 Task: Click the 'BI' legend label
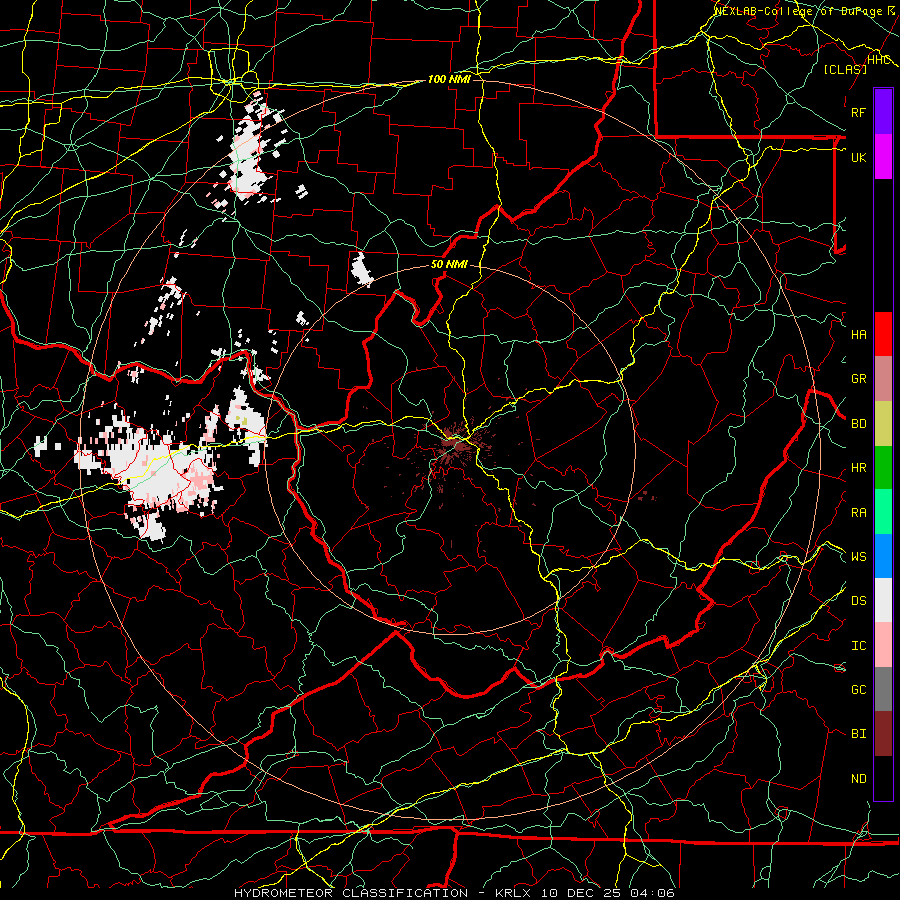pyautogui.click(x=858, y=734)
